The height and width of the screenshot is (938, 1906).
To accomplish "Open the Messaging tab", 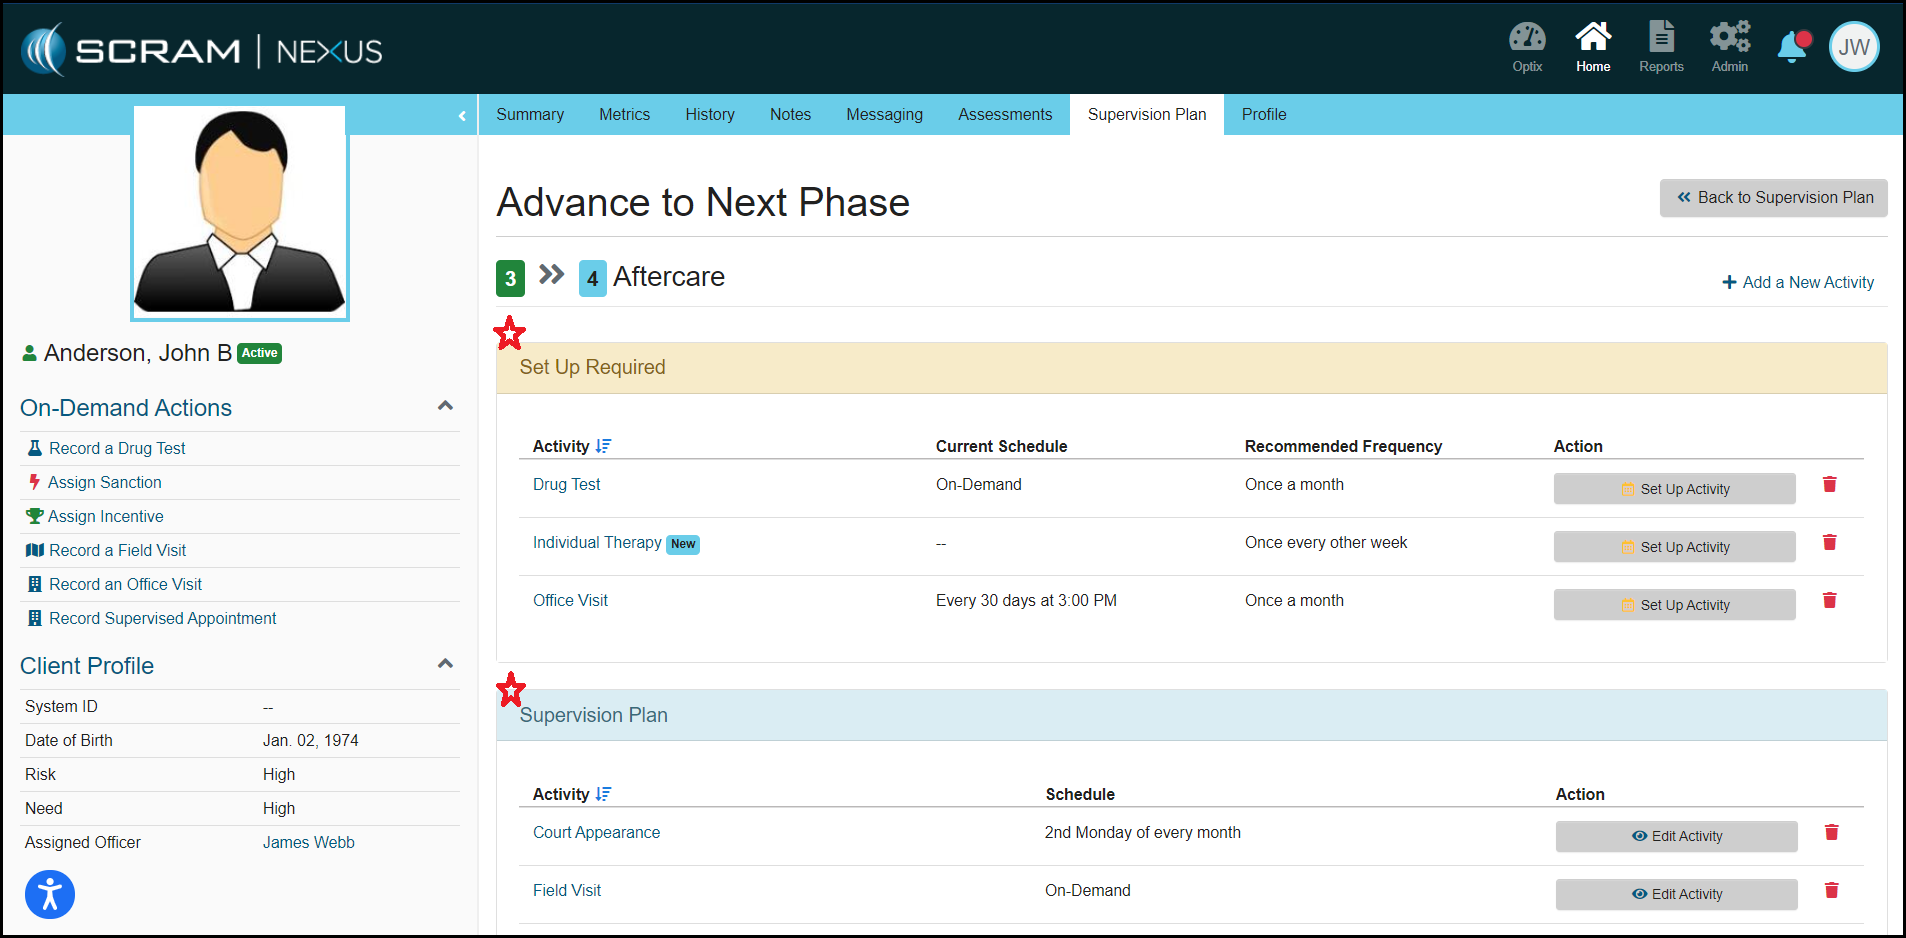I will pos(884,115).
